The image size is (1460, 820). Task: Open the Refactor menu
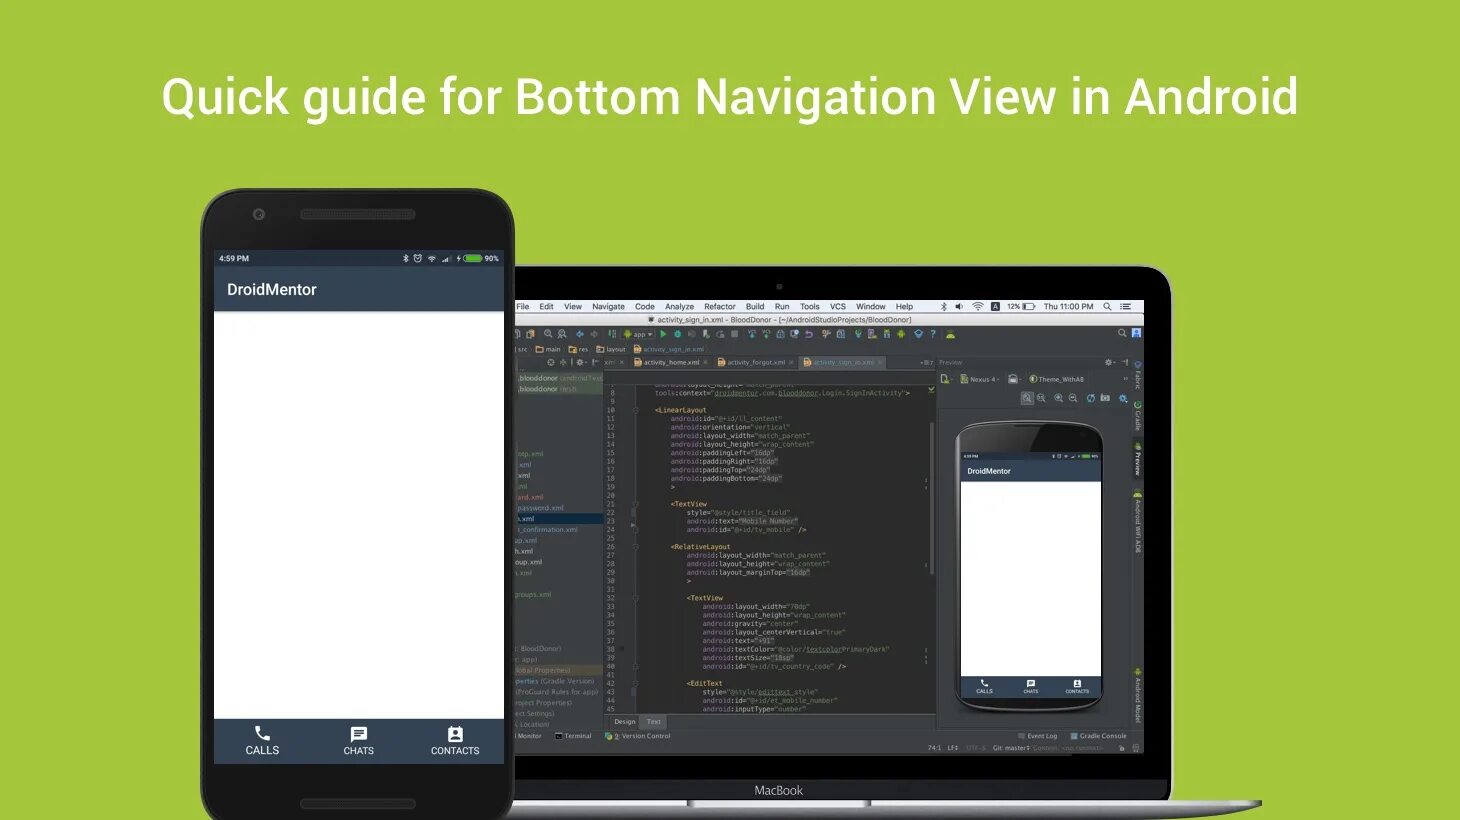pos(719,307)
